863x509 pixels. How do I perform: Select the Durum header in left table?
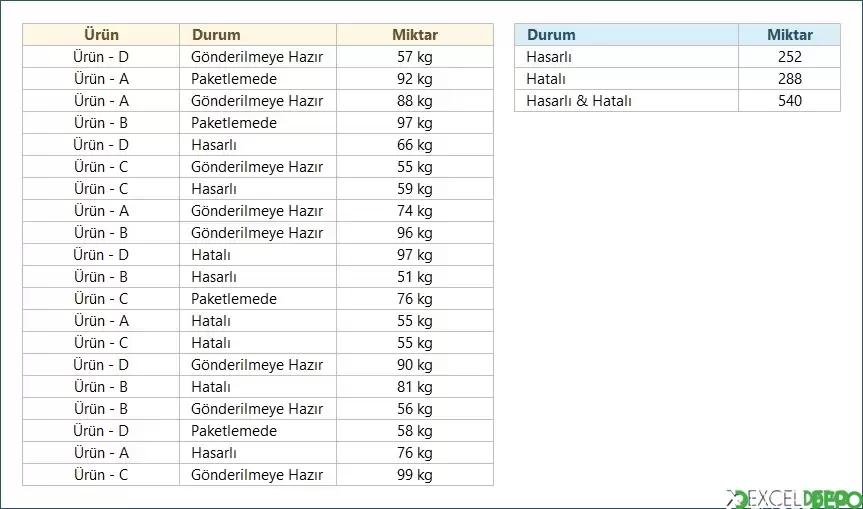tap(258, 35)
